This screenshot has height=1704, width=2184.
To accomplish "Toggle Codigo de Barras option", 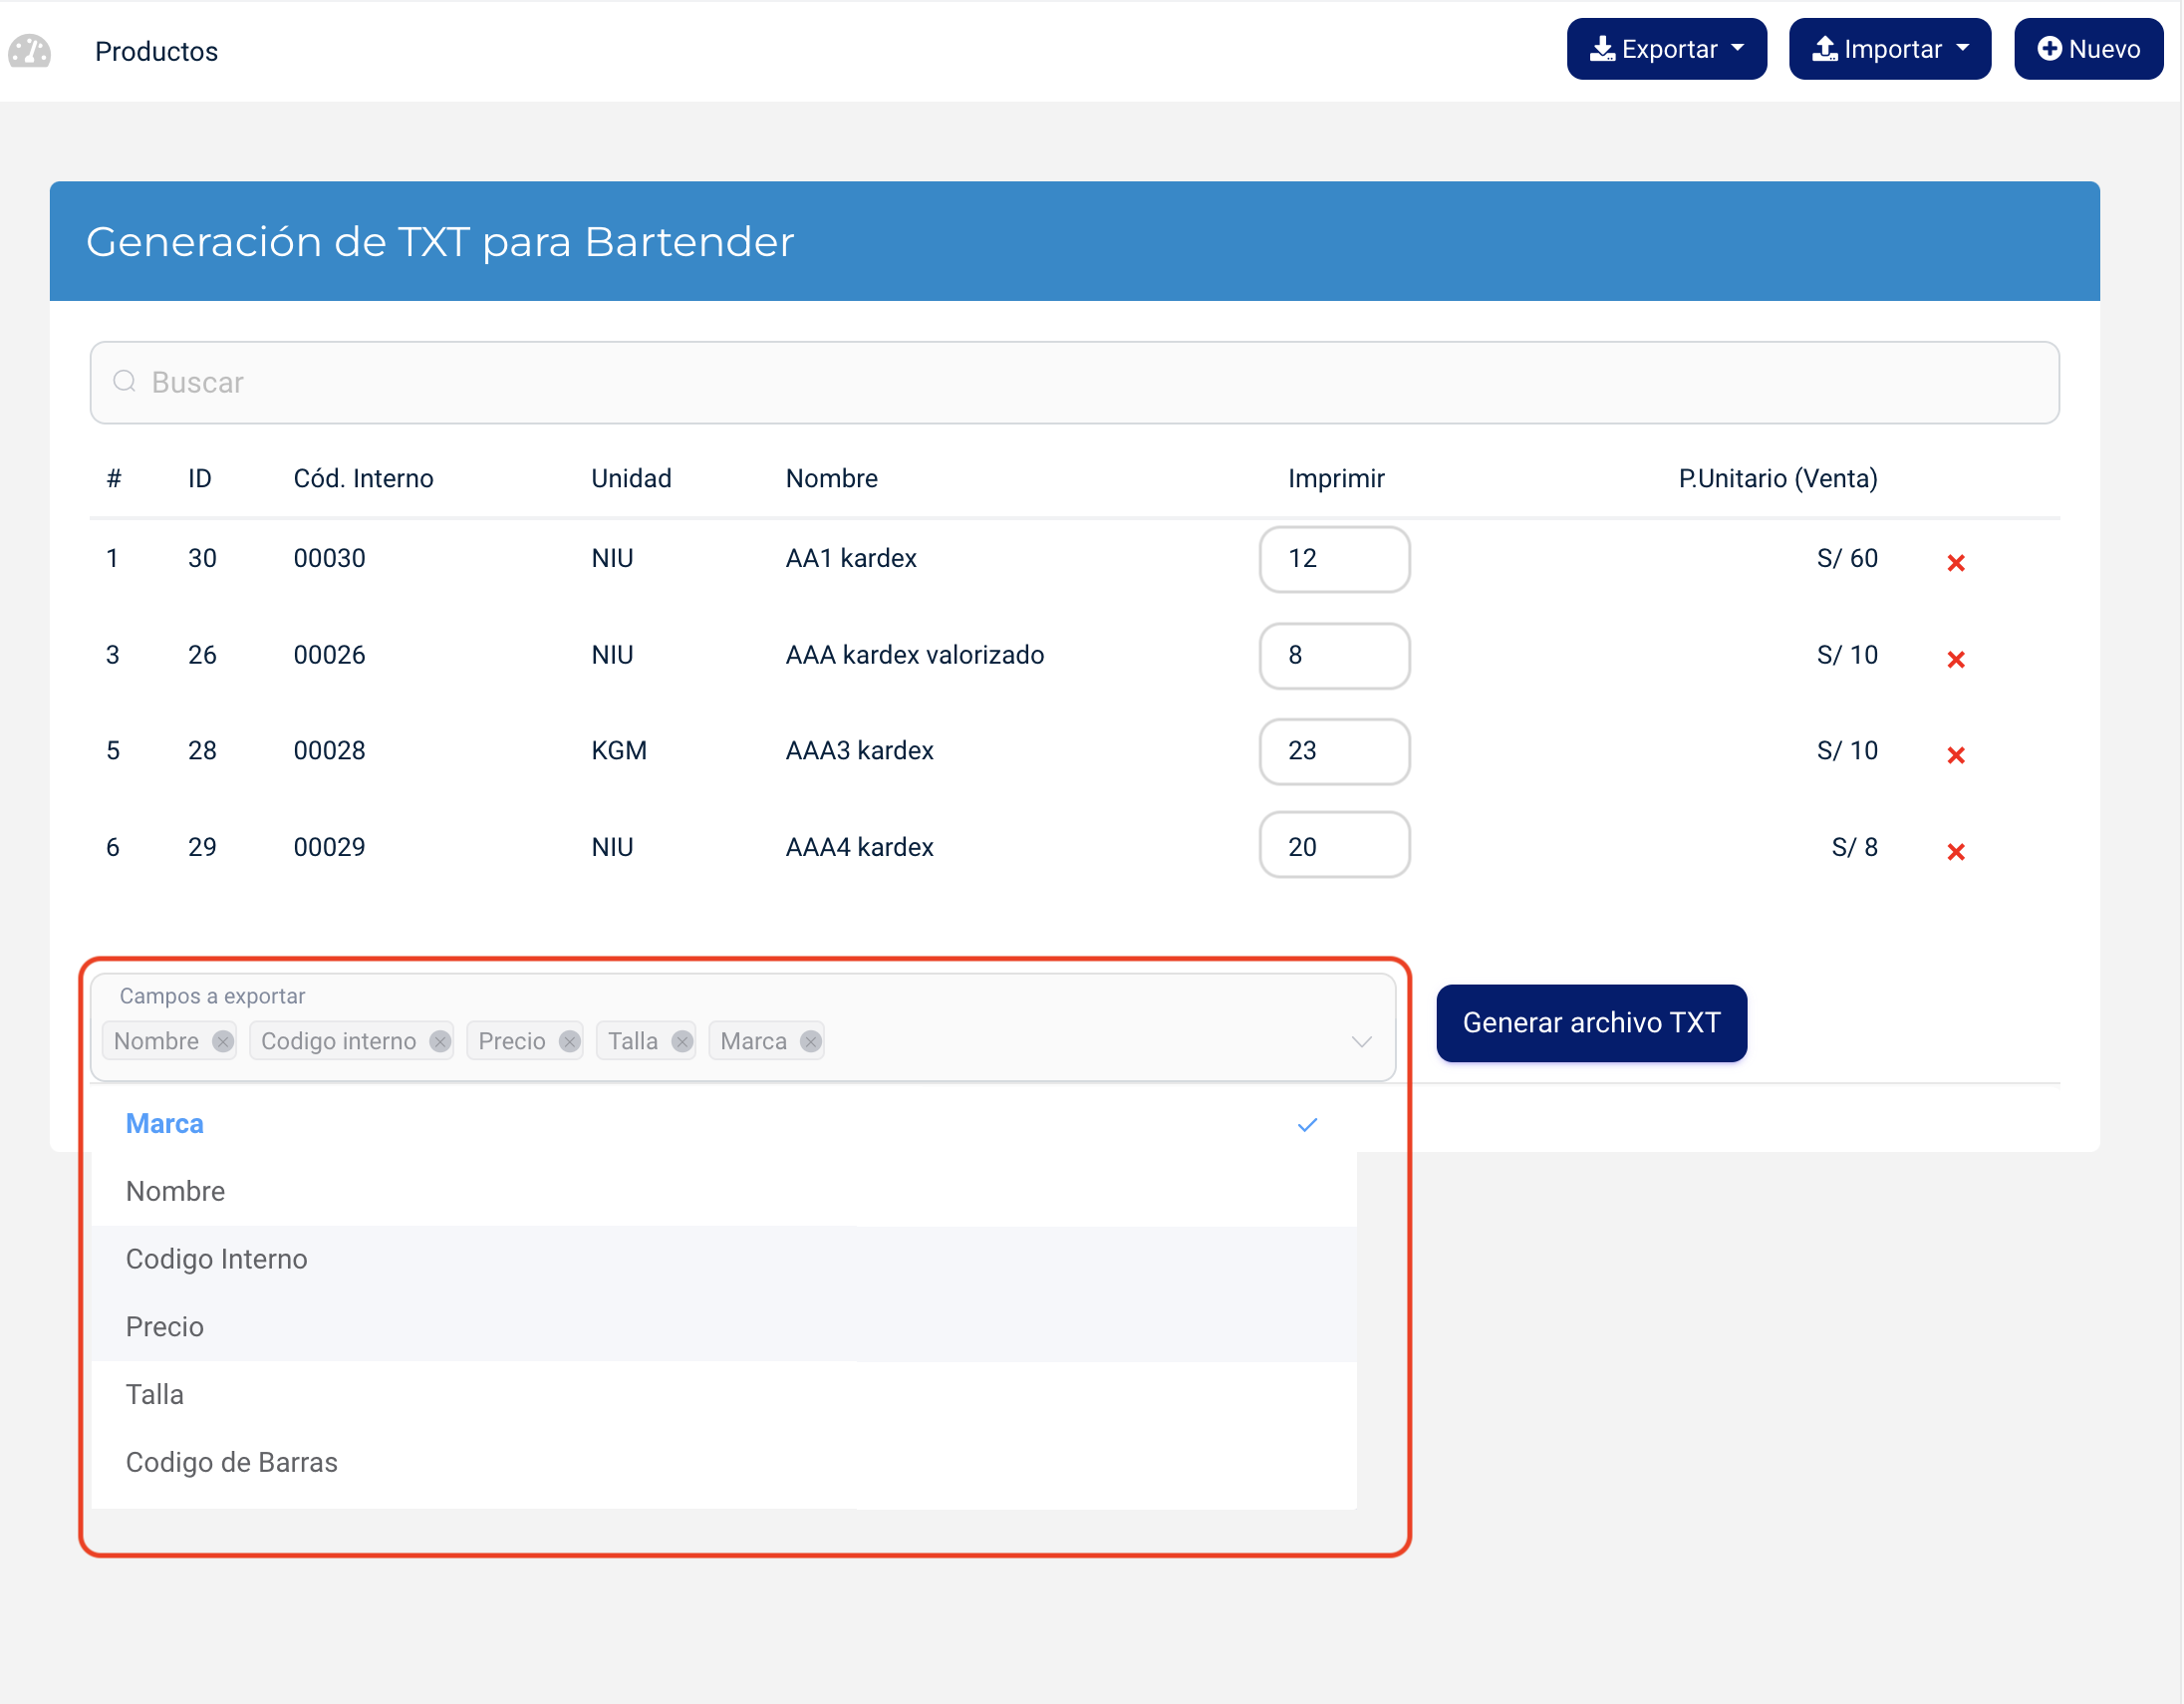I will tap(232, 1461).
